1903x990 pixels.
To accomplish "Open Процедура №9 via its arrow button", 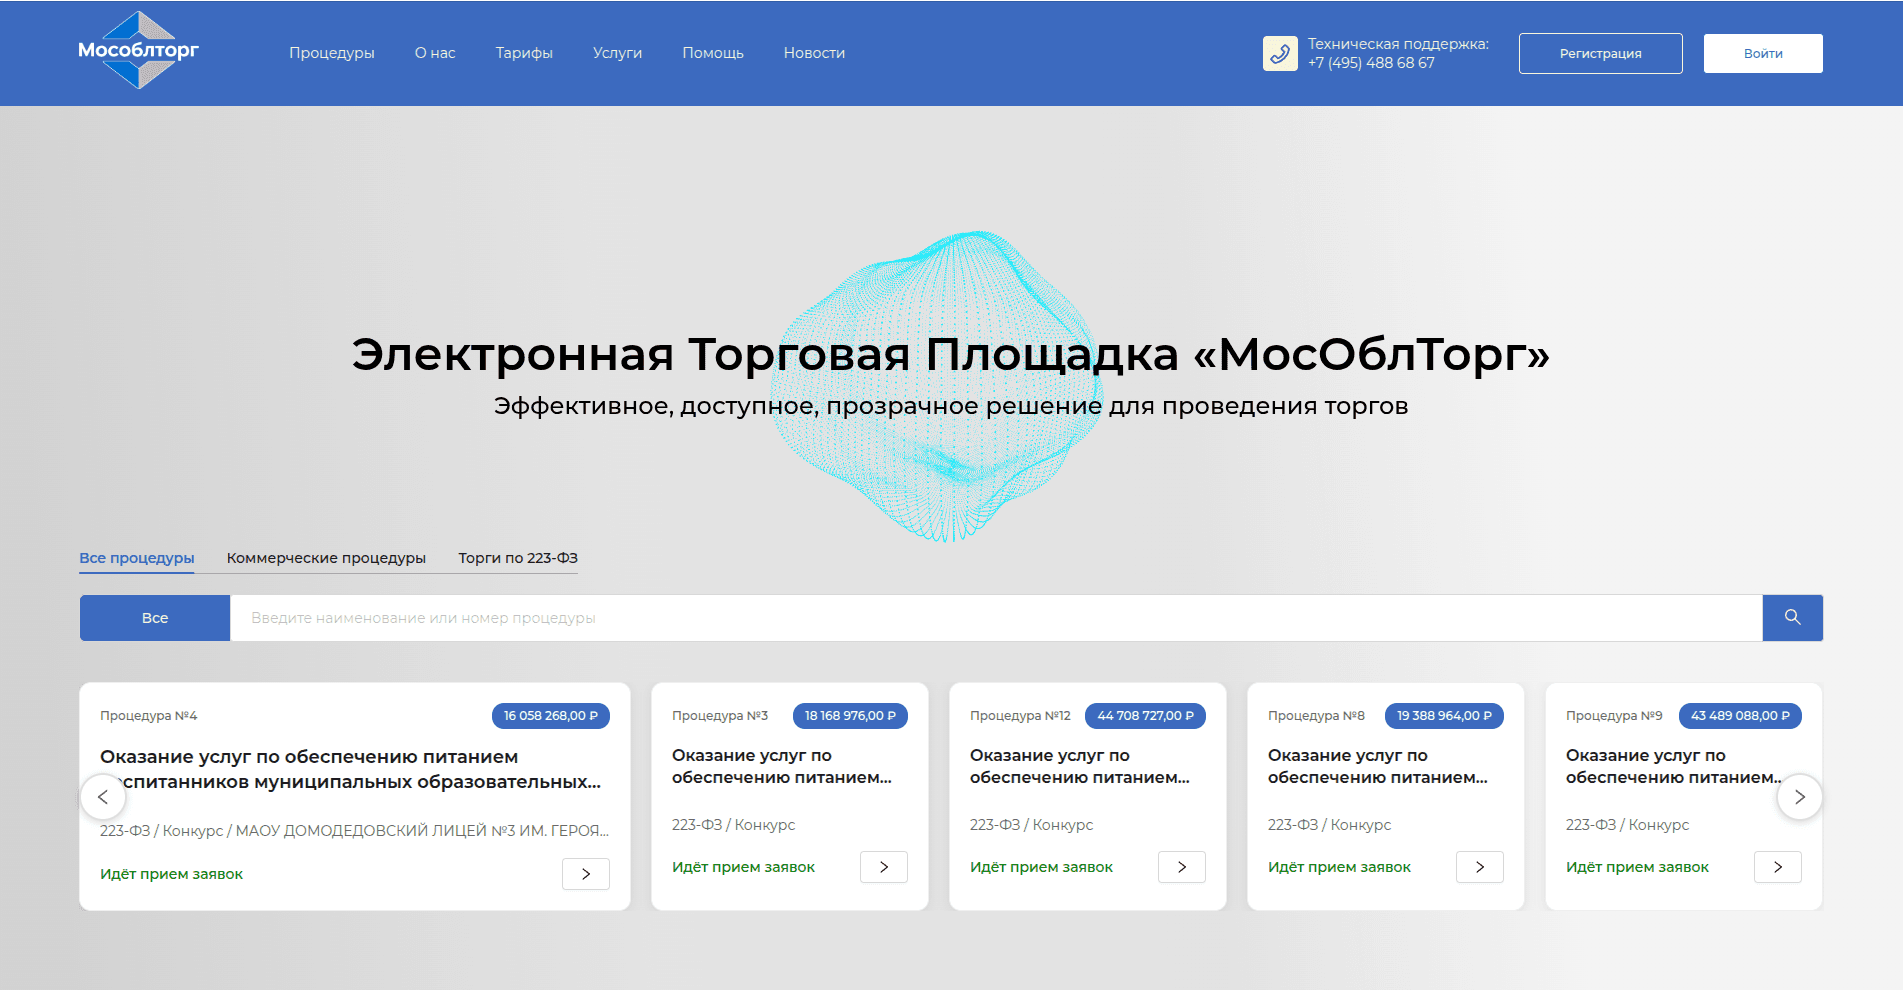I will click(x=1778, y=867).
